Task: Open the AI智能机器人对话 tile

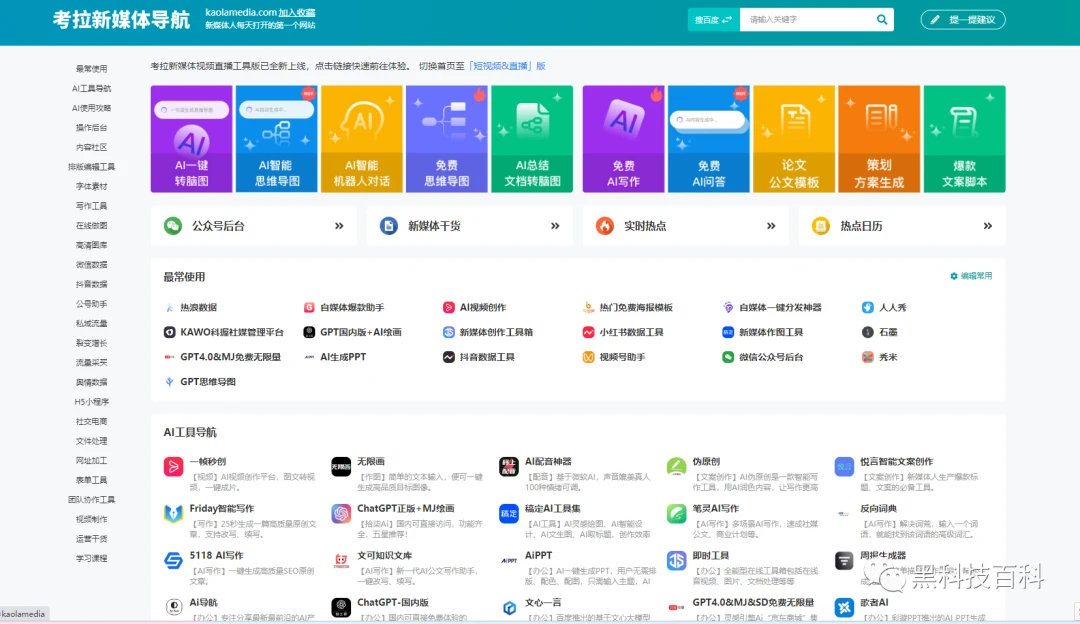Action: (x=362, y=138)
